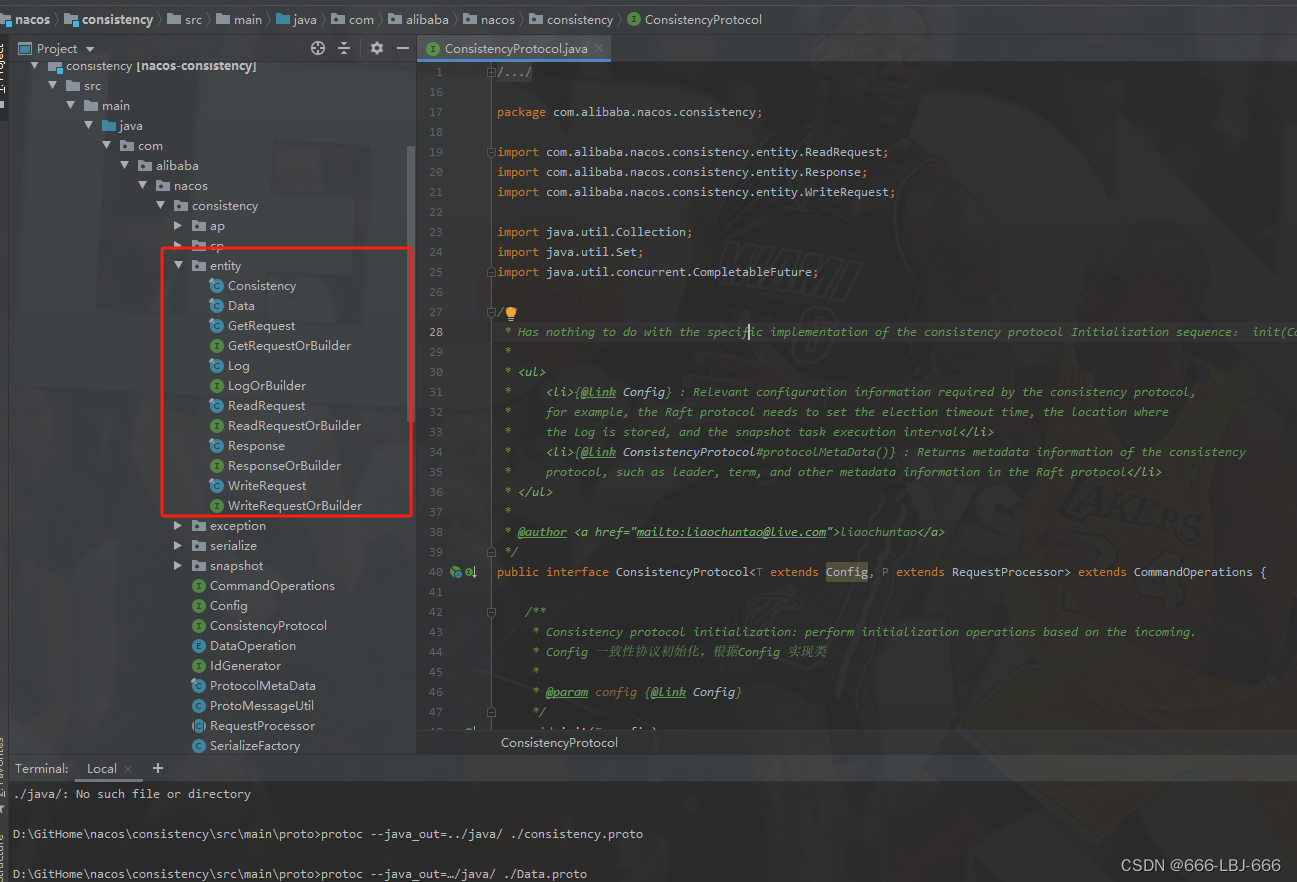Click the collapse all icon in Project panel

click(x=344, y=48)
